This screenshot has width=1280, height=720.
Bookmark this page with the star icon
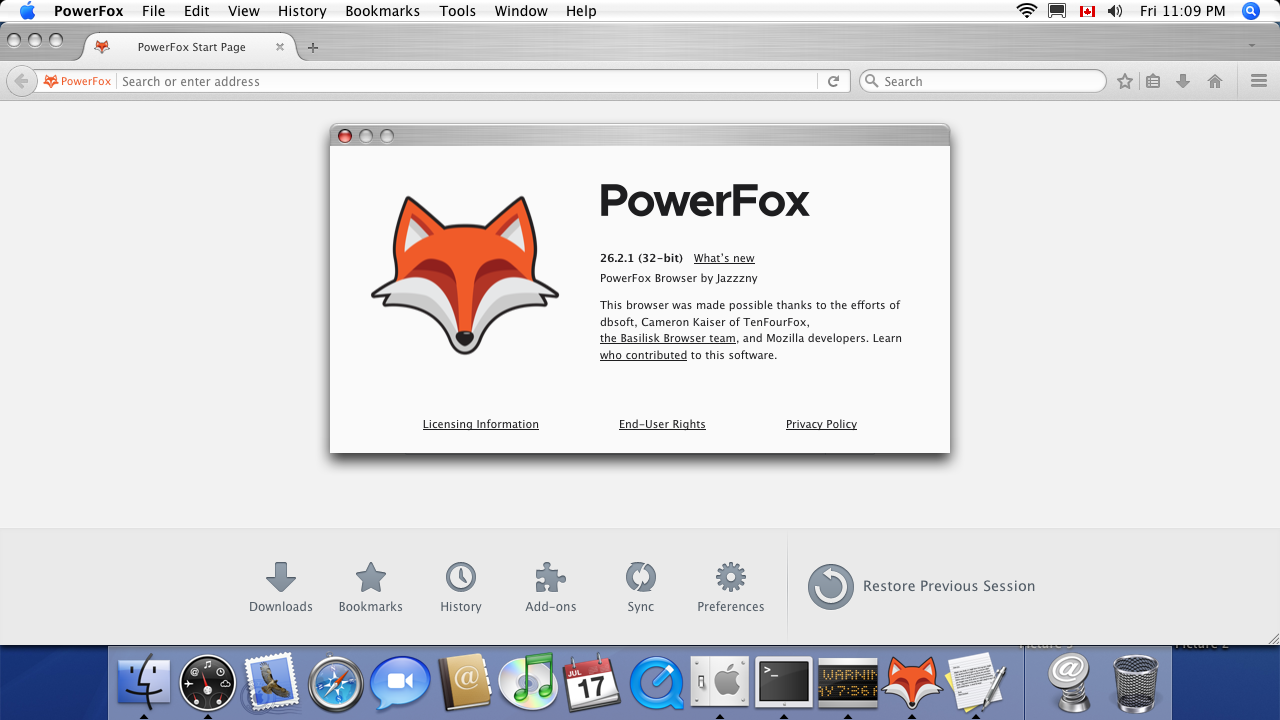(1125, 82)
